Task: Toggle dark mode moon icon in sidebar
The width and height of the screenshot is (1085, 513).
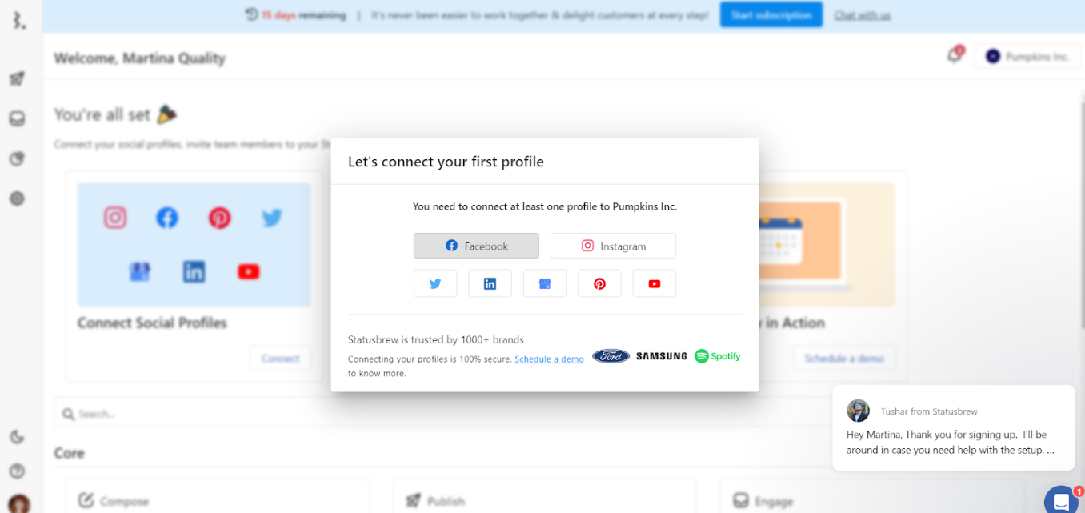Action: coord(17,437)
